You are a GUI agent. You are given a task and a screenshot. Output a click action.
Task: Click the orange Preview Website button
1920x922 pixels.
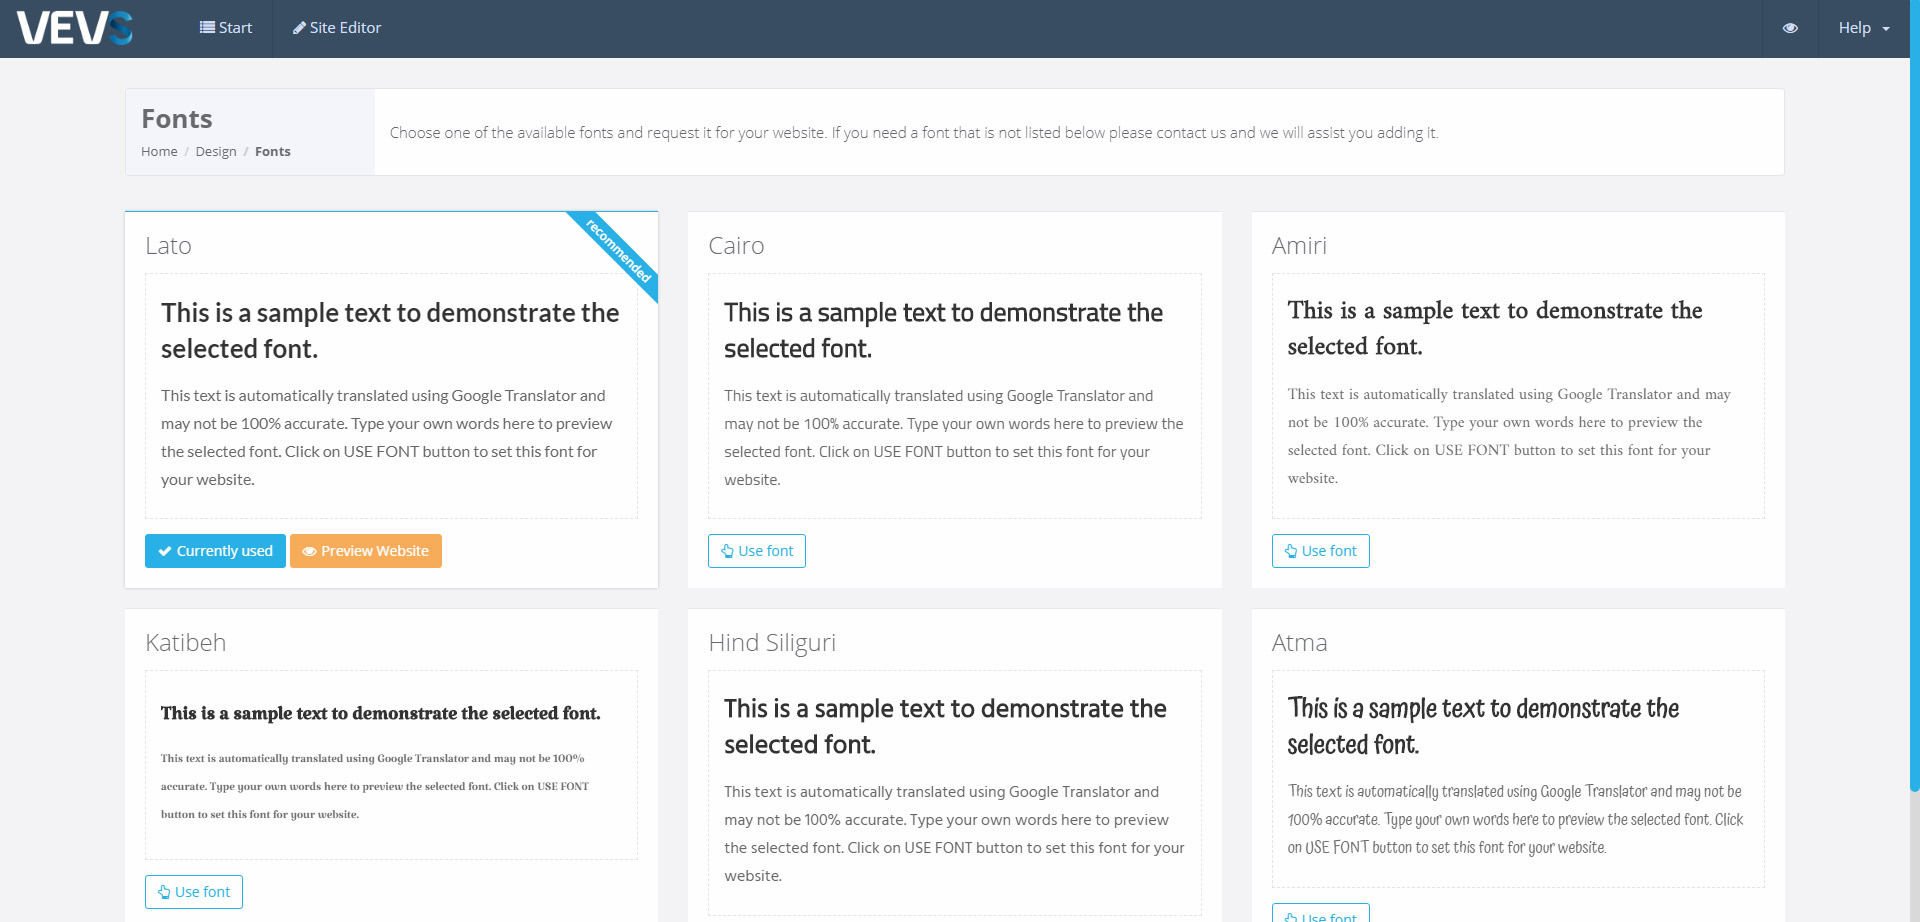[366, 551]
